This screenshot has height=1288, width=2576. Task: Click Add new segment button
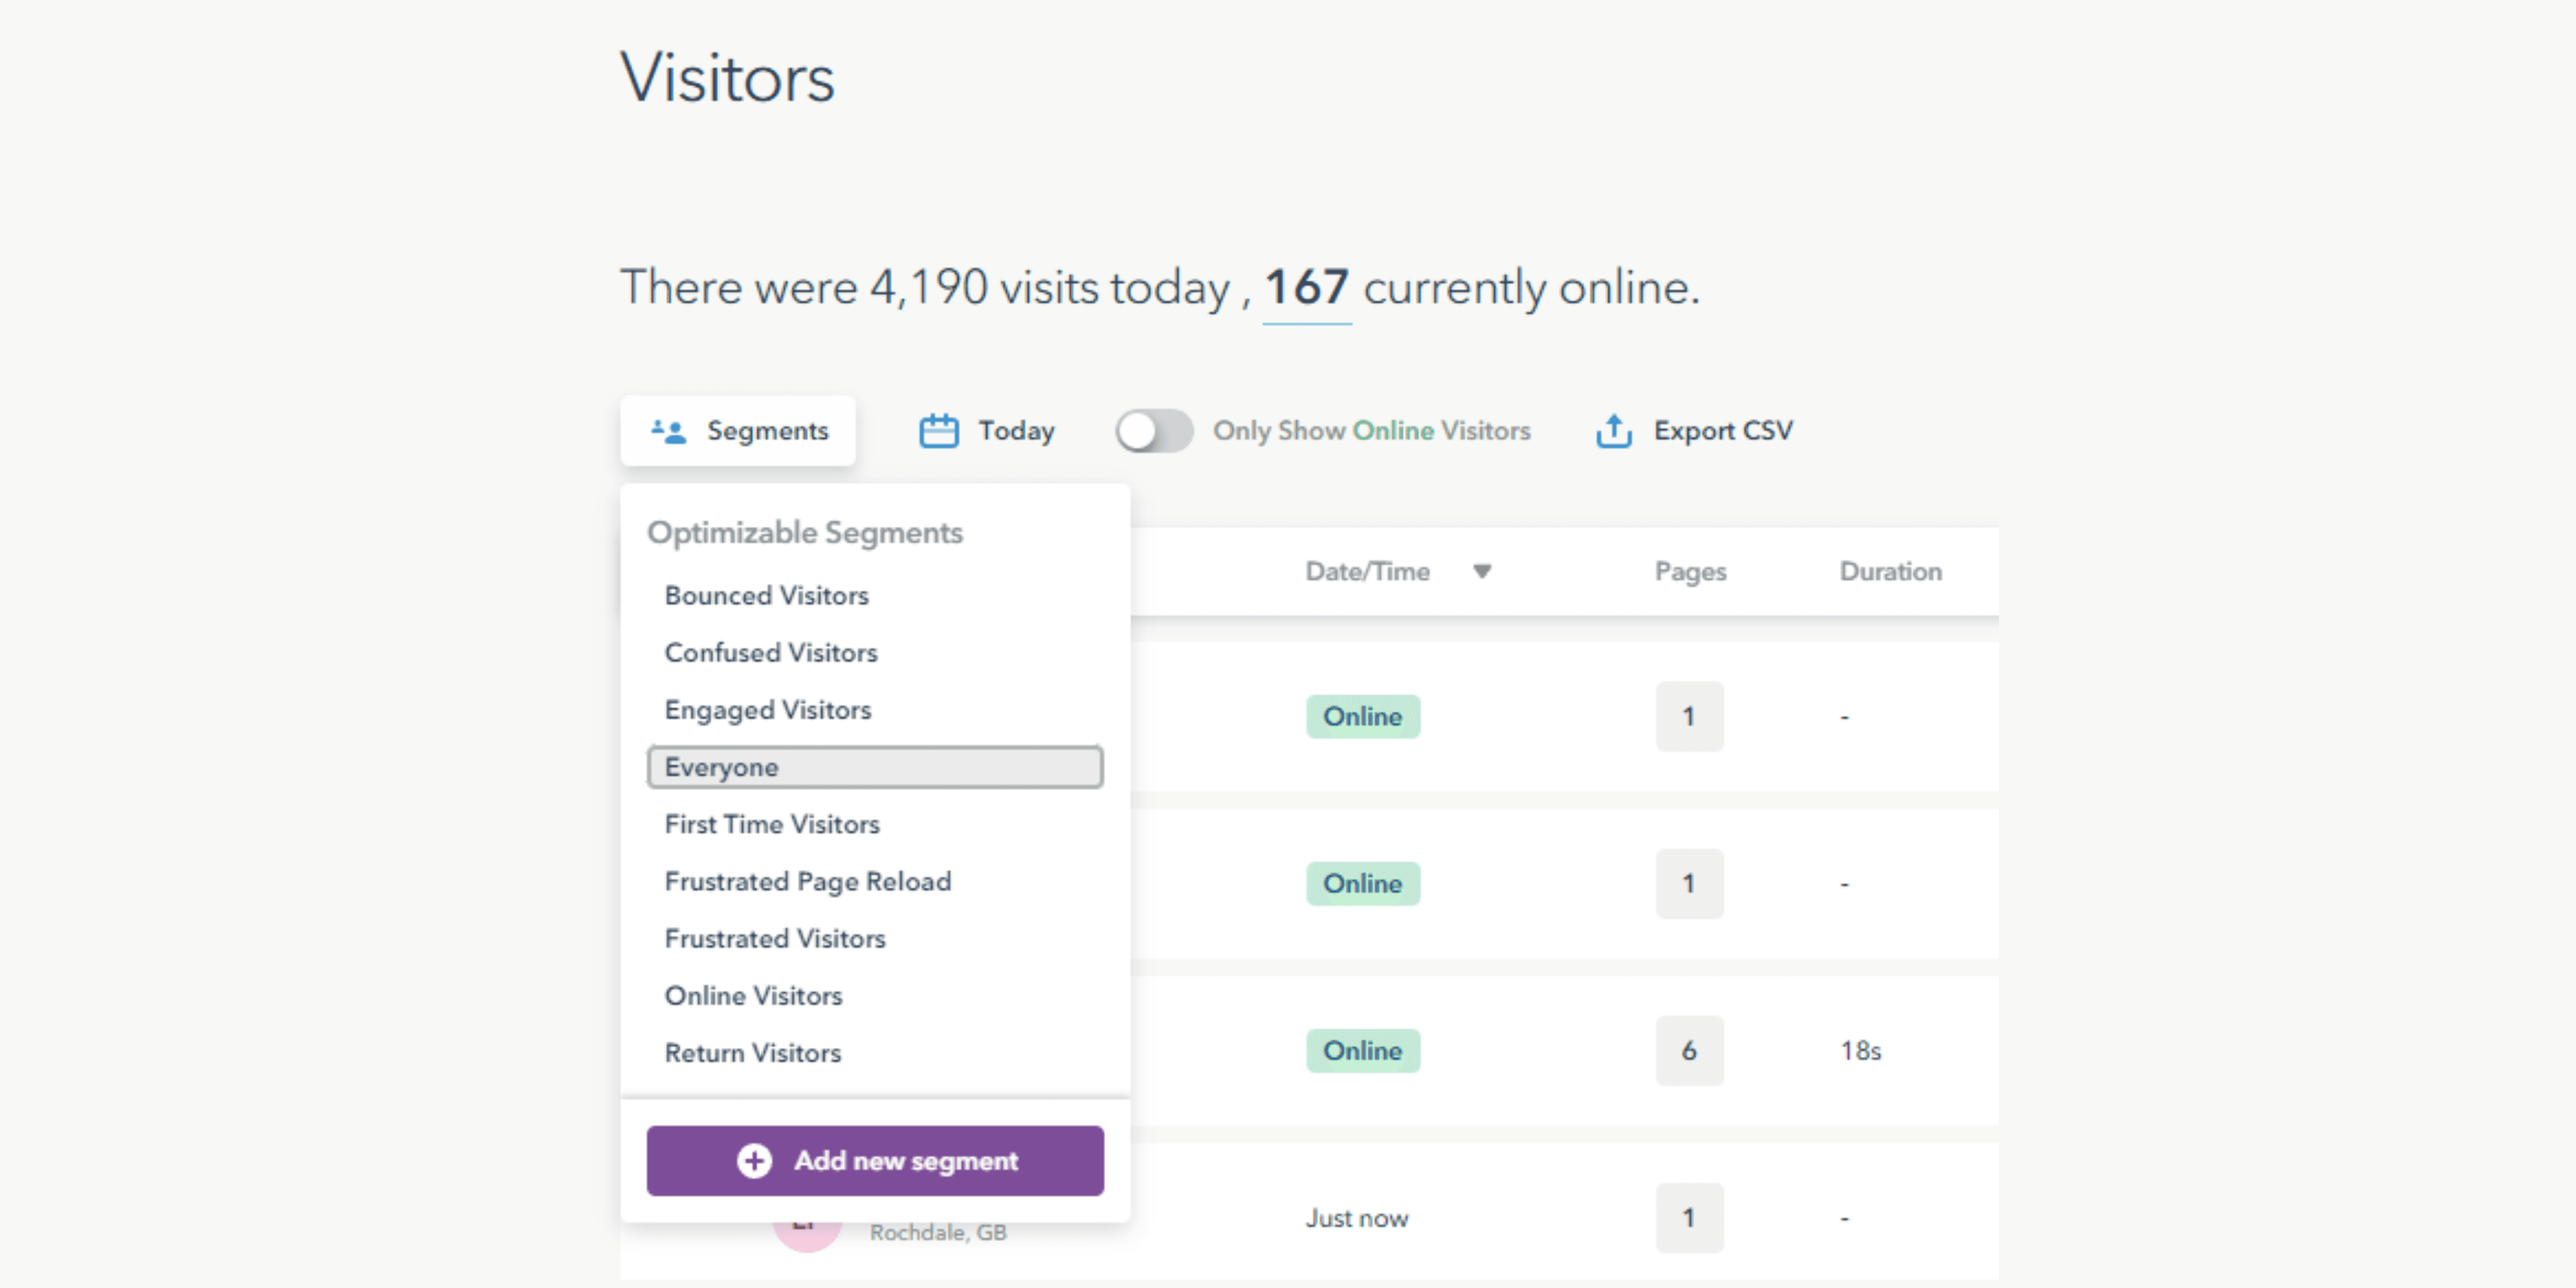(875, 1160)
